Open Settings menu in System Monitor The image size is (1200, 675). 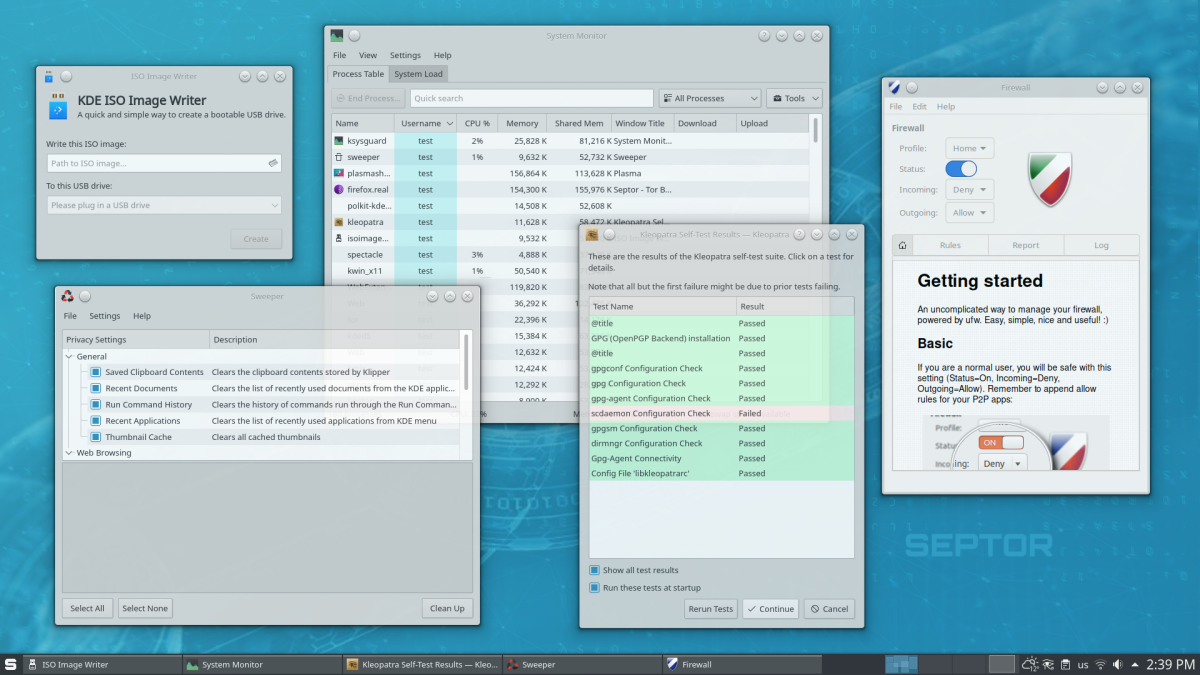click(x=405, y=55)
